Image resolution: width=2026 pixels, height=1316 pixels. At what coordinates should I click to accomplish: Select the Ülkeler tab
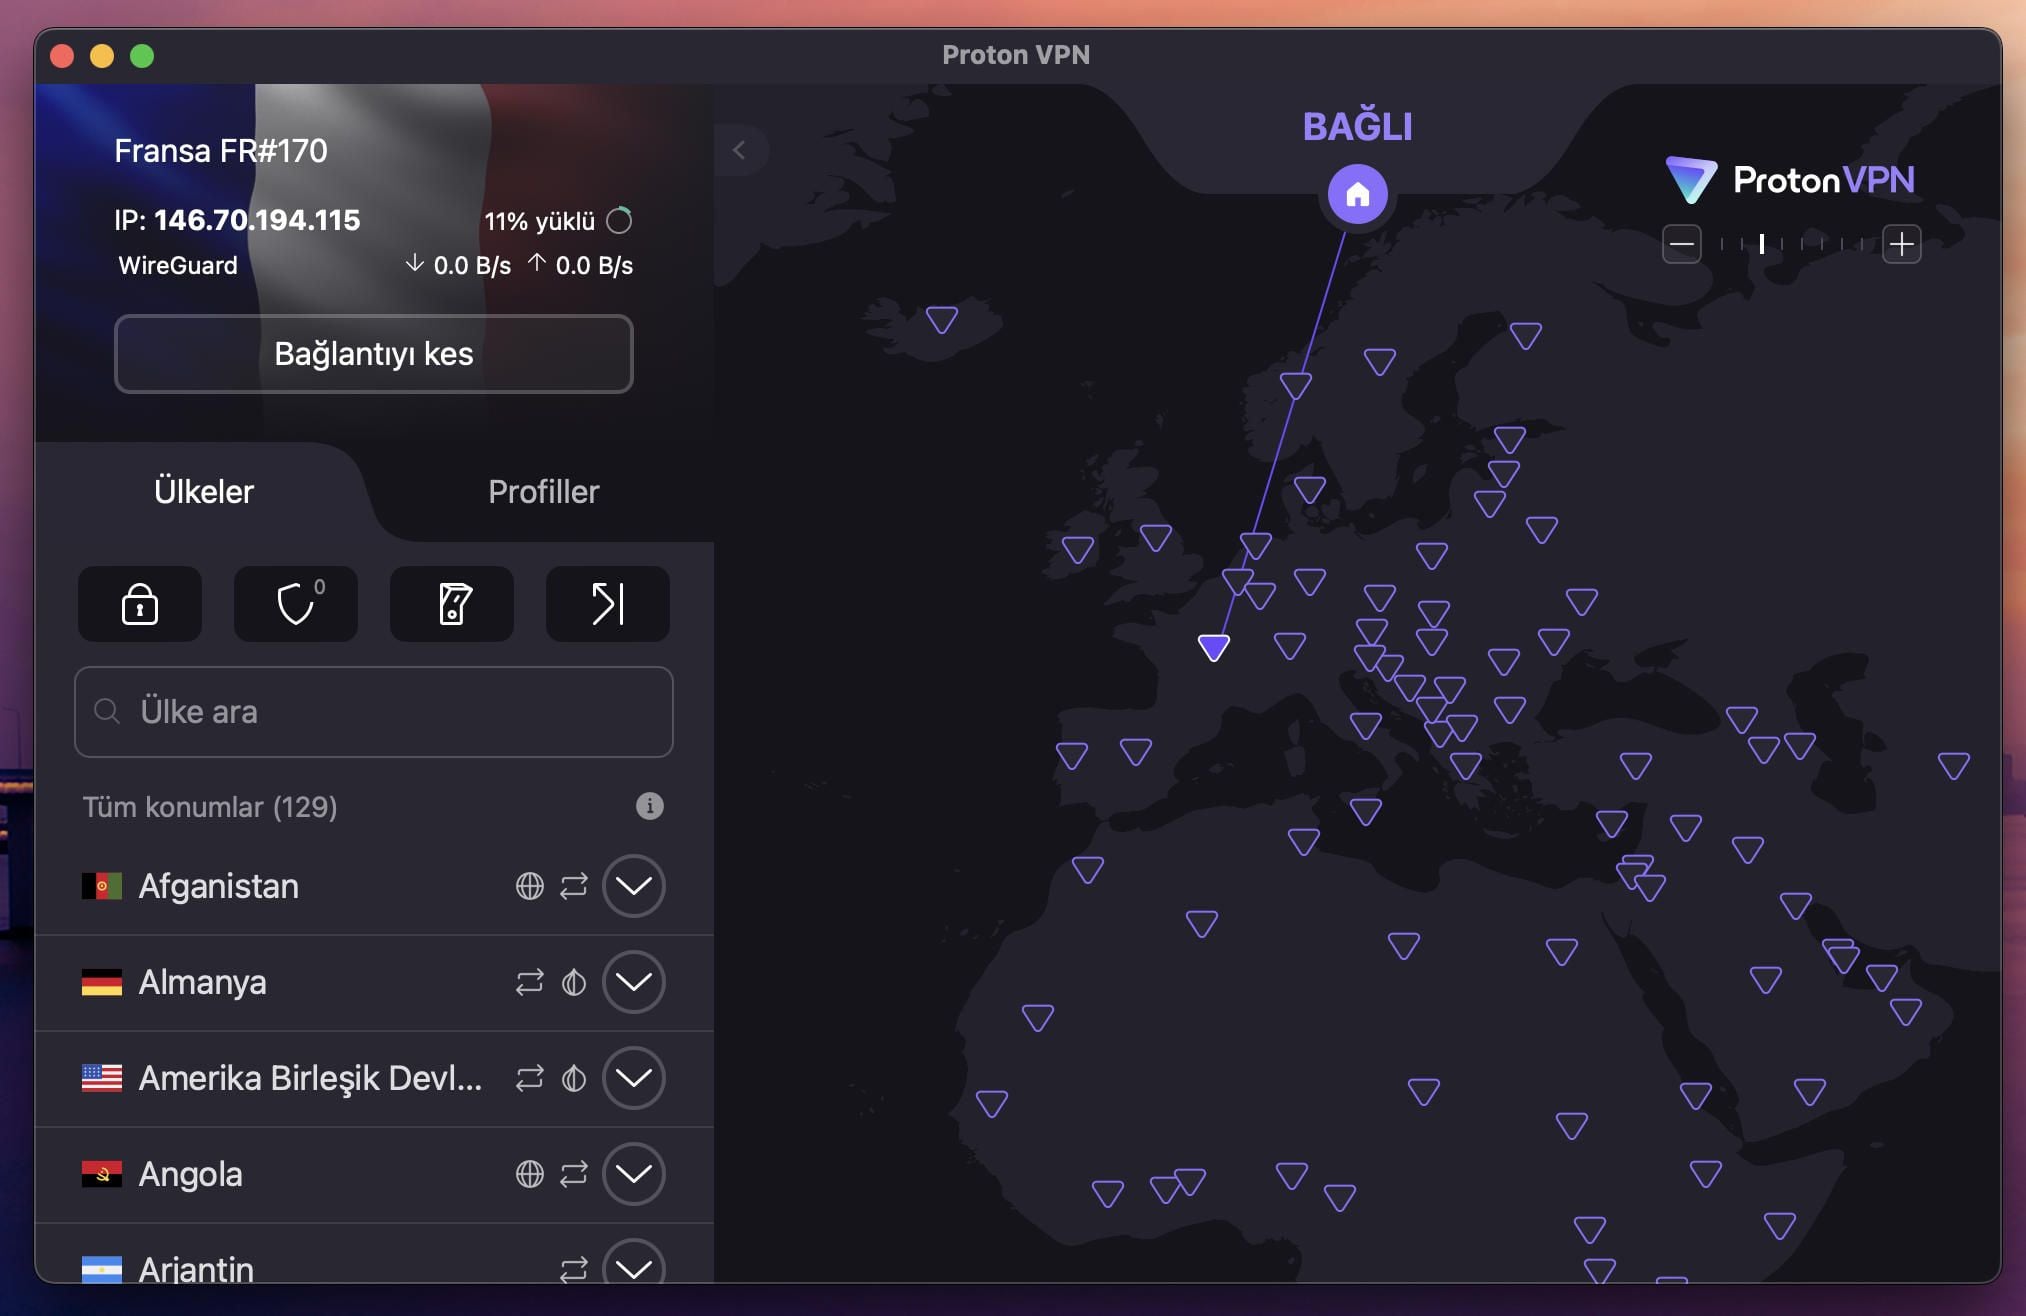click(203, 491)
